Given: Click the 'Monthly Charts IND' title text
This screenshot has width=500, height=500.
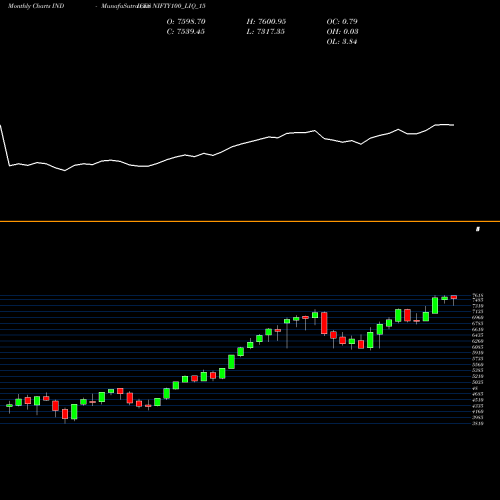Looking at the screenshot, I should pyautogui.click(x=36, y=6).
